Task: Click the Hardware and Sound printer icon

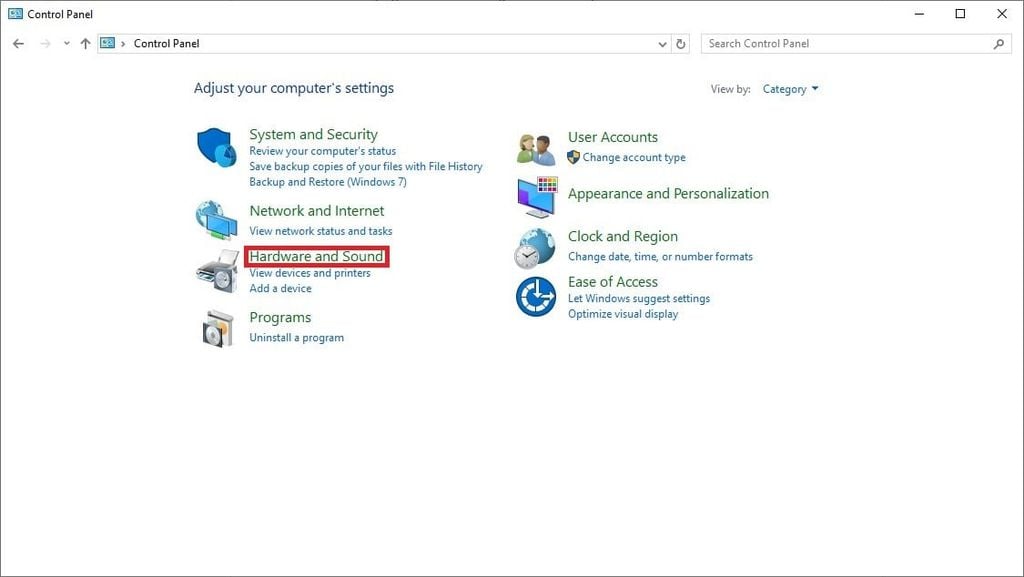Action: pos(217,271)
